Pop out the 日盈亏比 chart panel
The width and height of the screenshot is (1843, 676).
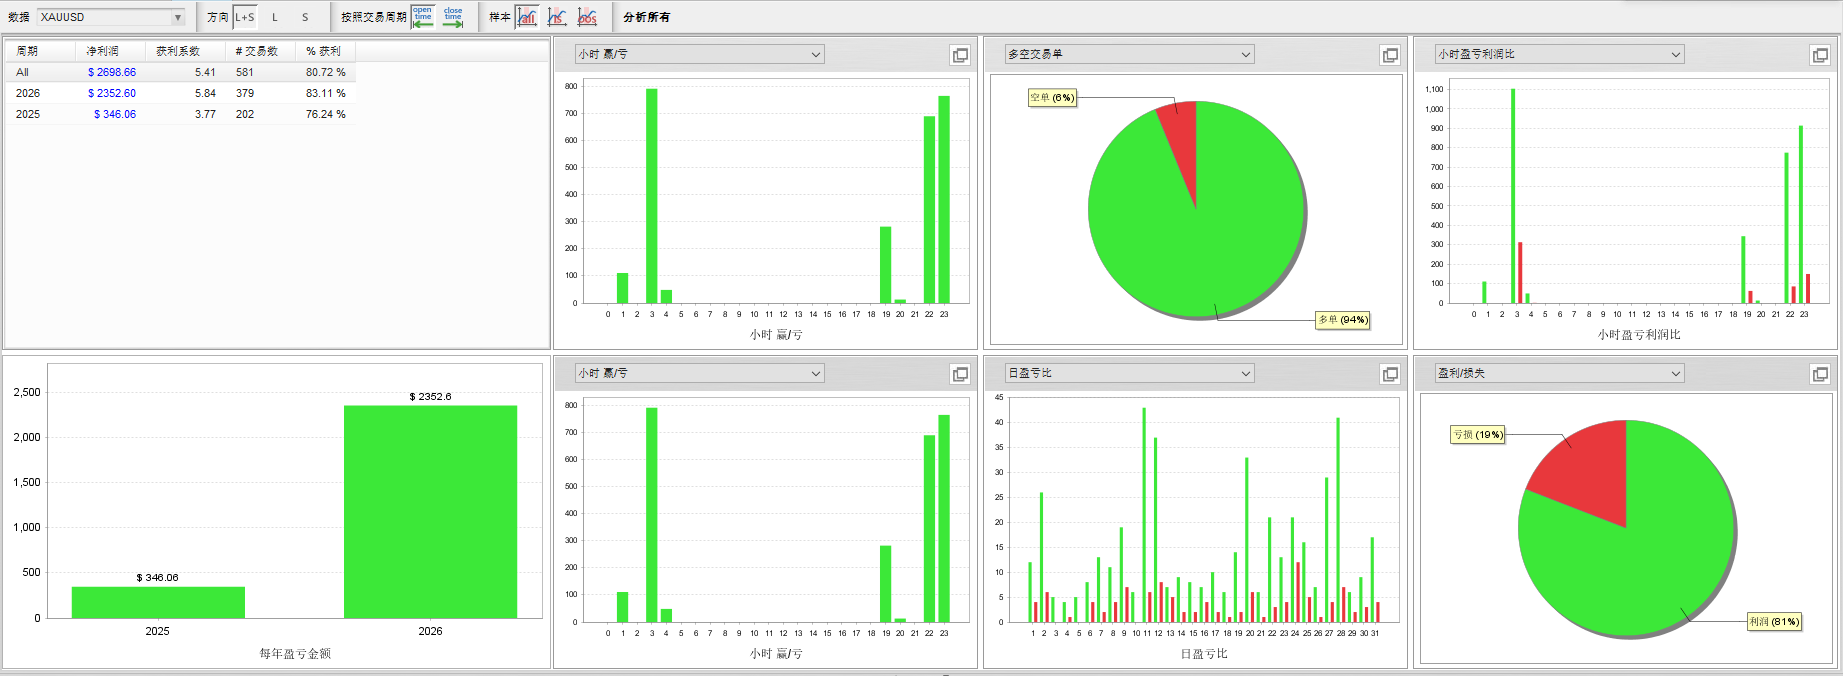pos(1390,374)
